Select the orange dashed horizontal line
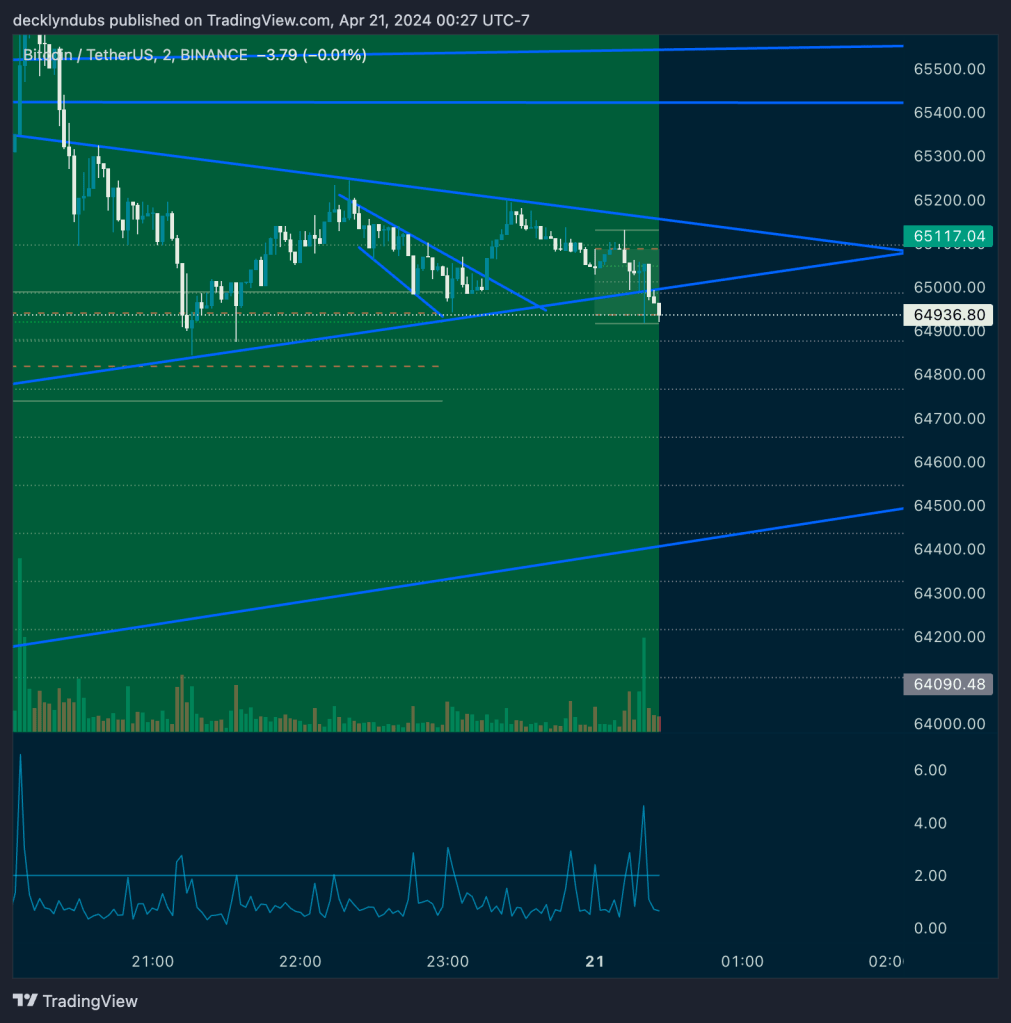Image resolution: width=1011 pixels, height=1023 pixels. [250, 366]
